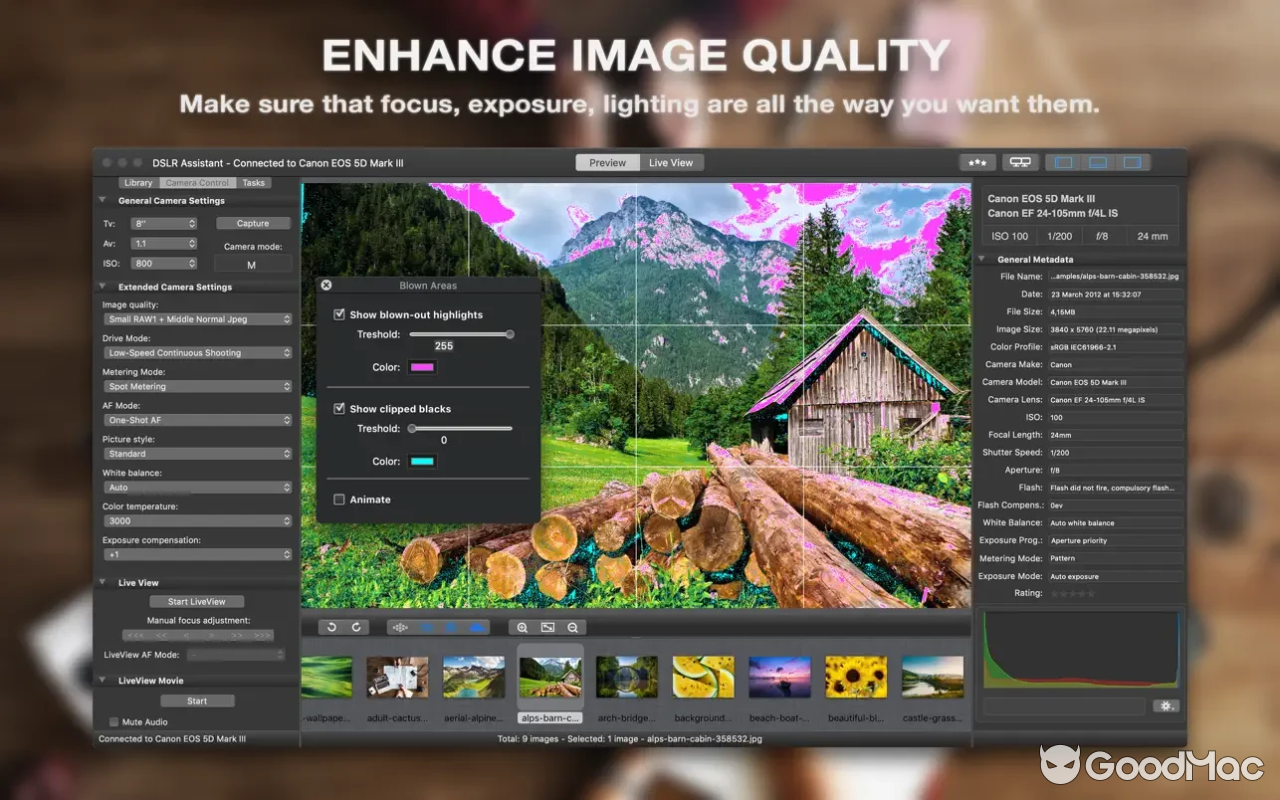1280x800 pixels.
Task: Collapse the General Metadata section
Action: click(x=981, y=259)
